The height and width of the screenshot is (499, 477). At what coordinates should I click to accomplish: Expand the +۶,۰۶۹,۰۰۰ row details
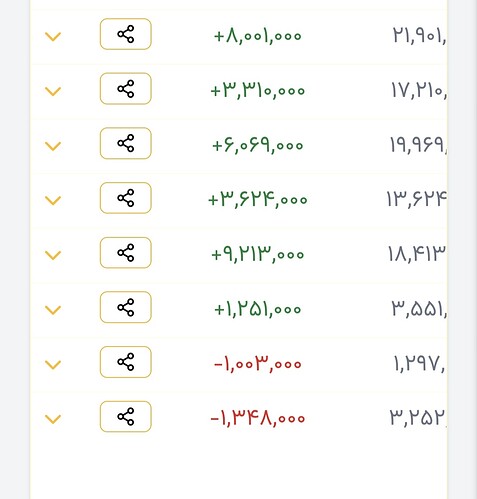click(x=53, y=146)
